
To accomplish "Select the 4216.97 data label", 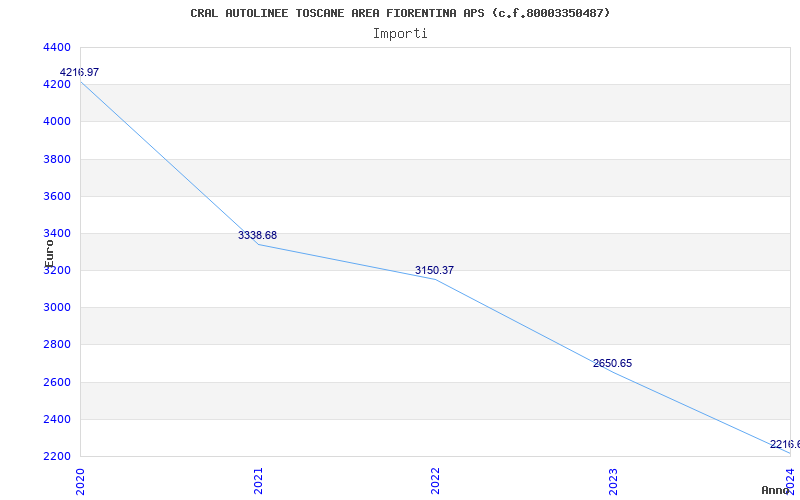I will point(79,72).
